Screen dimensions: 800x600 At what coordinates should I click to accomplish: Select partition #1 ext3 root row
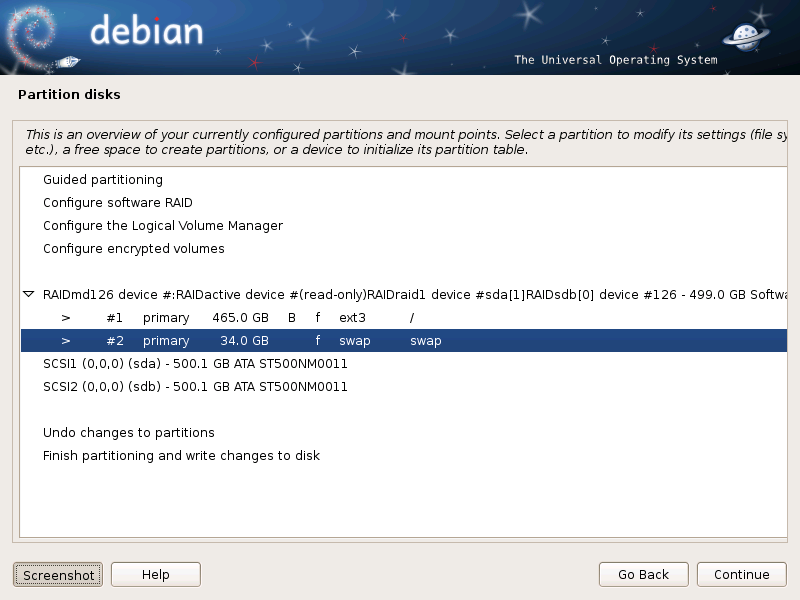click(x=404, y=317)
